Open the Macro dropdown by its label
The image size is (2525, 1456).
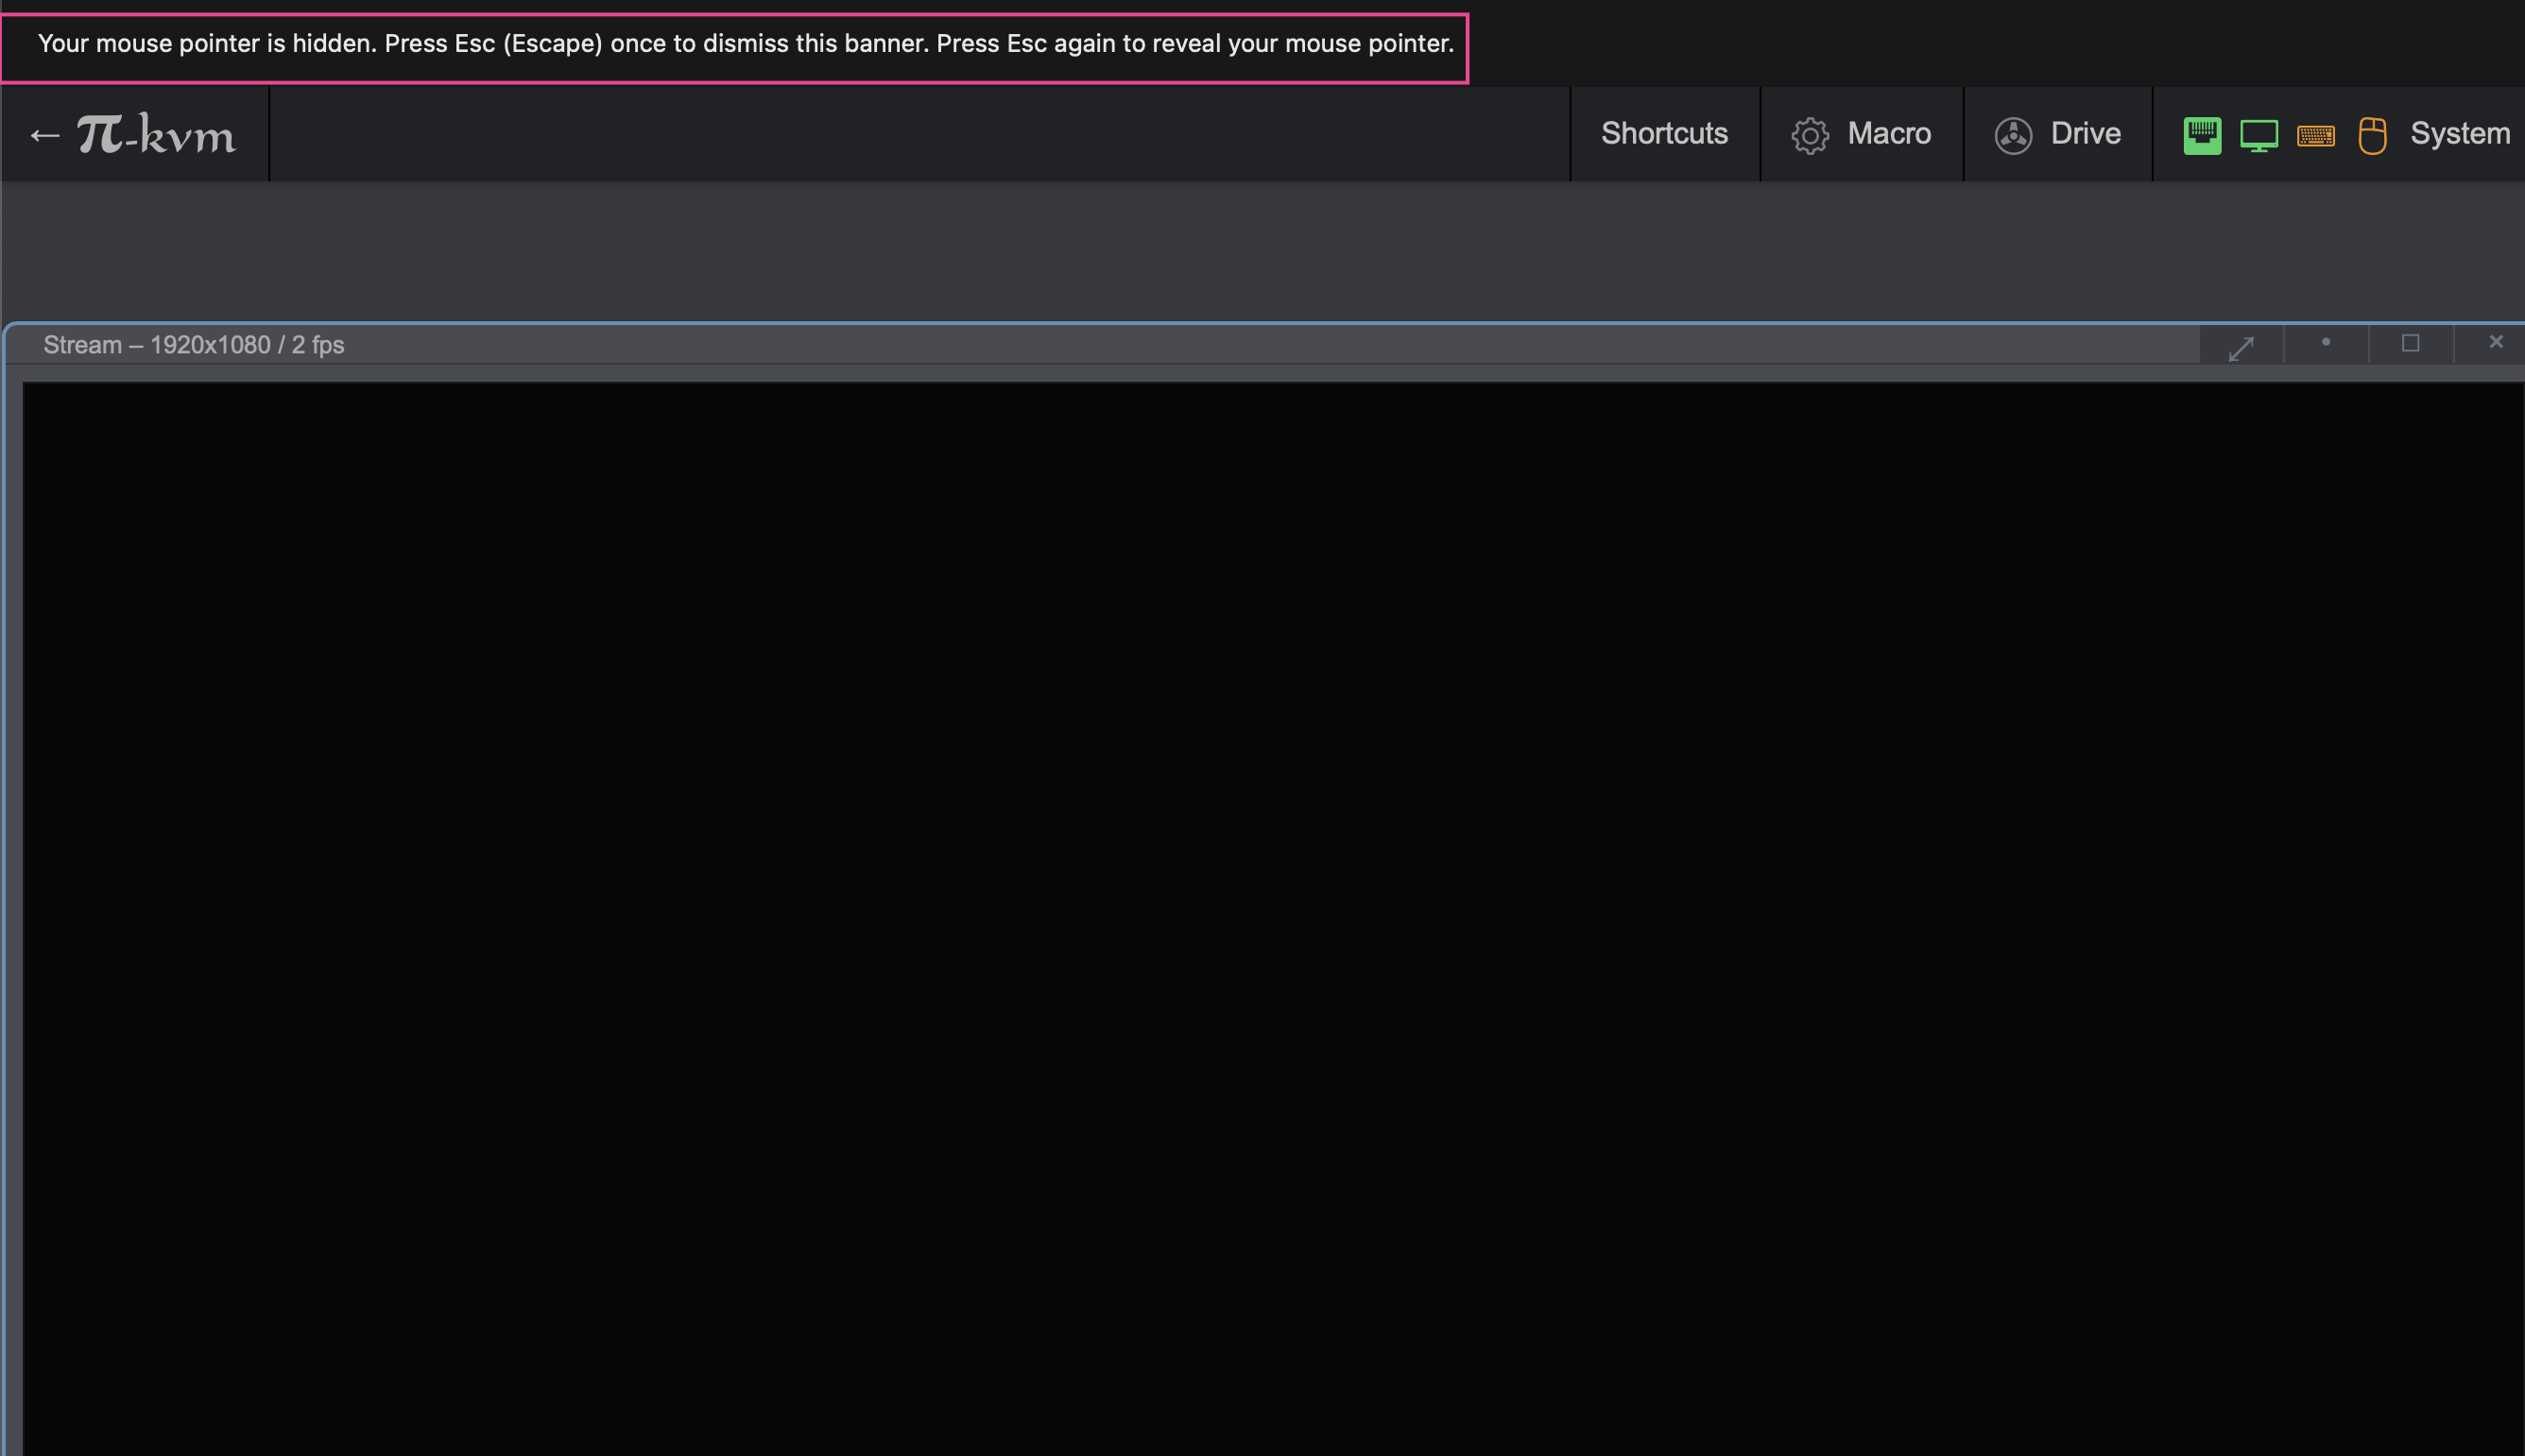point(1889,134)
